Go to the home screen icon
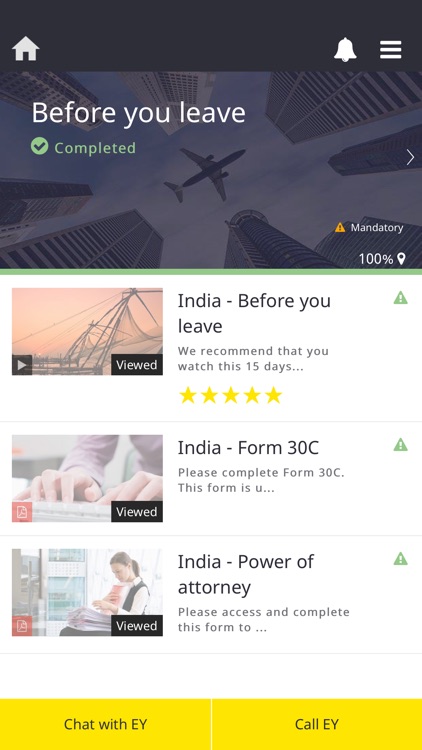The width and height of the screenshot is (422, 750). click(x=25, y=49)
